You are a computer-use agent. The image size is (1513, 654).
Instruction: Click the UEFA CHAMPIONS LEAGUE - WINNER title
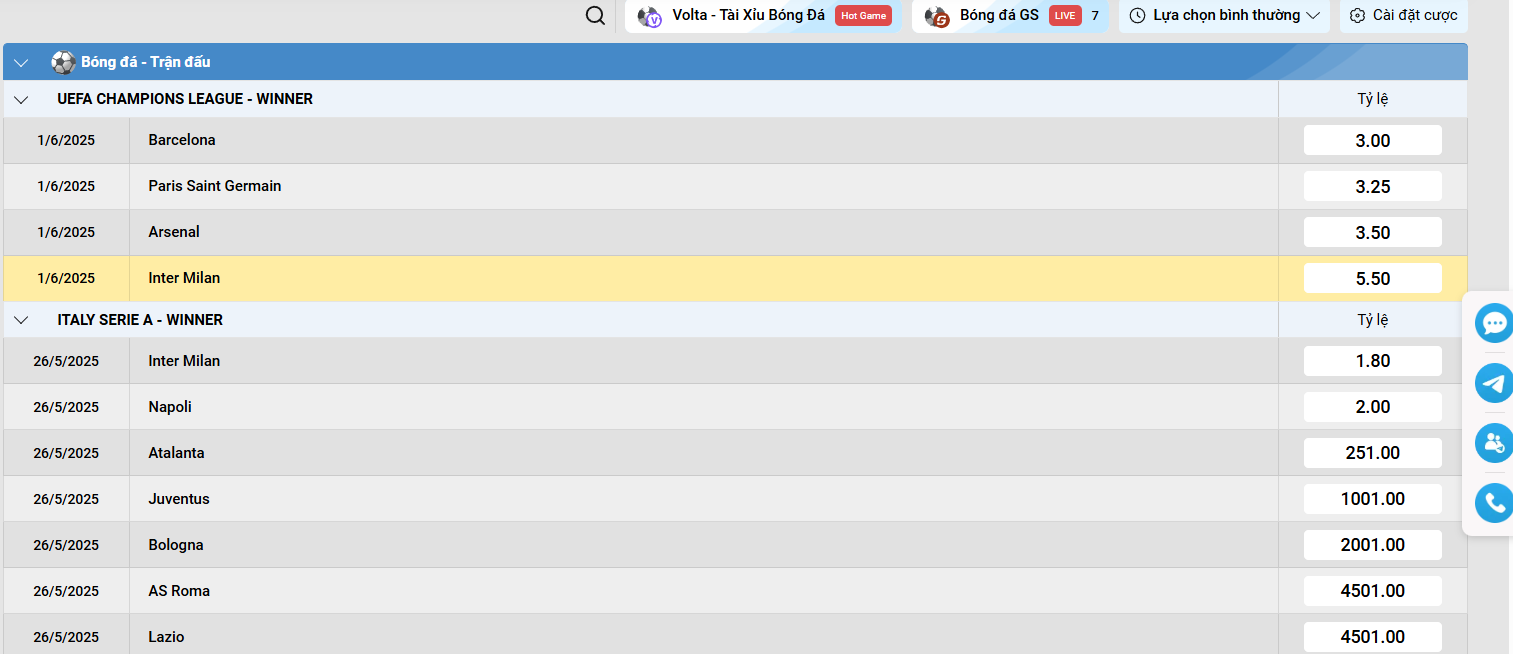(185, 99)
